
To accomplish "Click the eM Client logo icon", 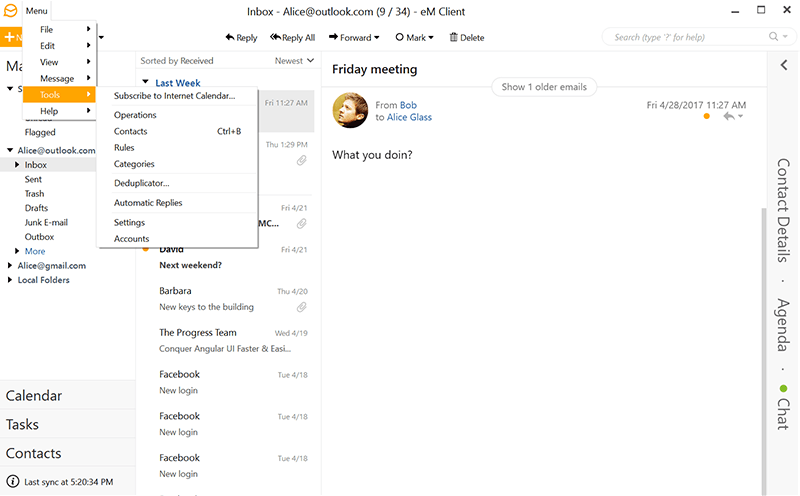I will tap(10, 11).
